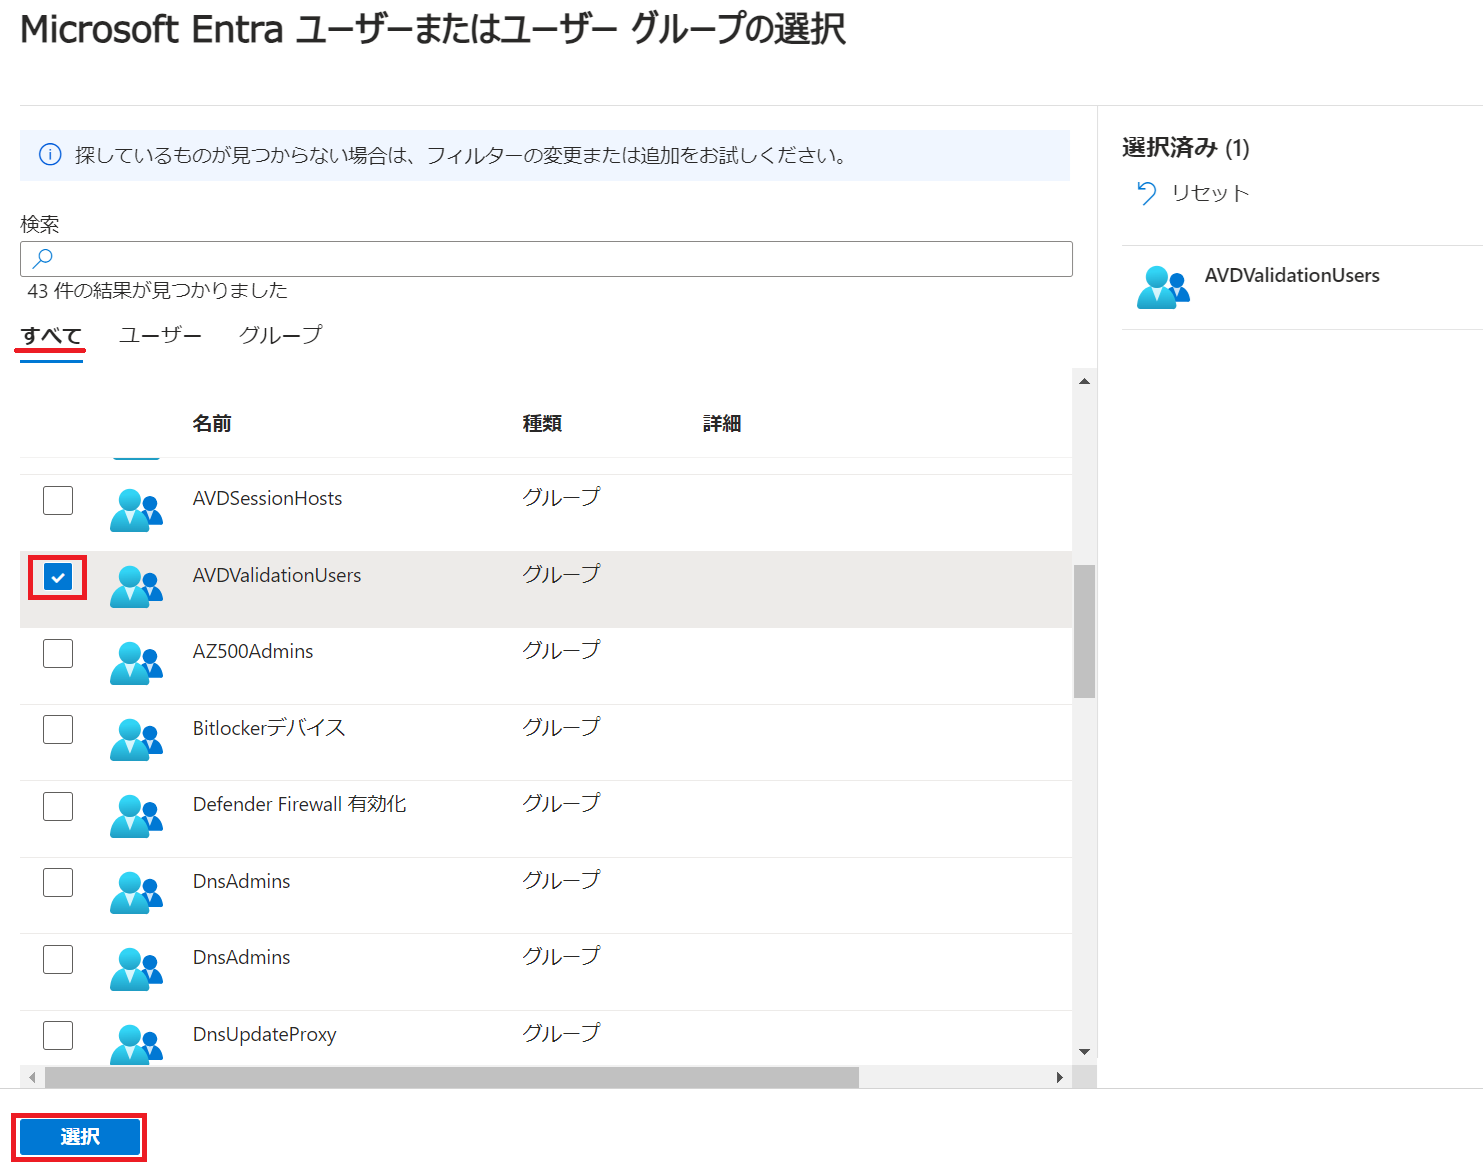Viewport: 1483px width, 1171px height.
Task: Click the 選択済み (1) heading
Action: pyautogui.click(x=1185, y=148)
